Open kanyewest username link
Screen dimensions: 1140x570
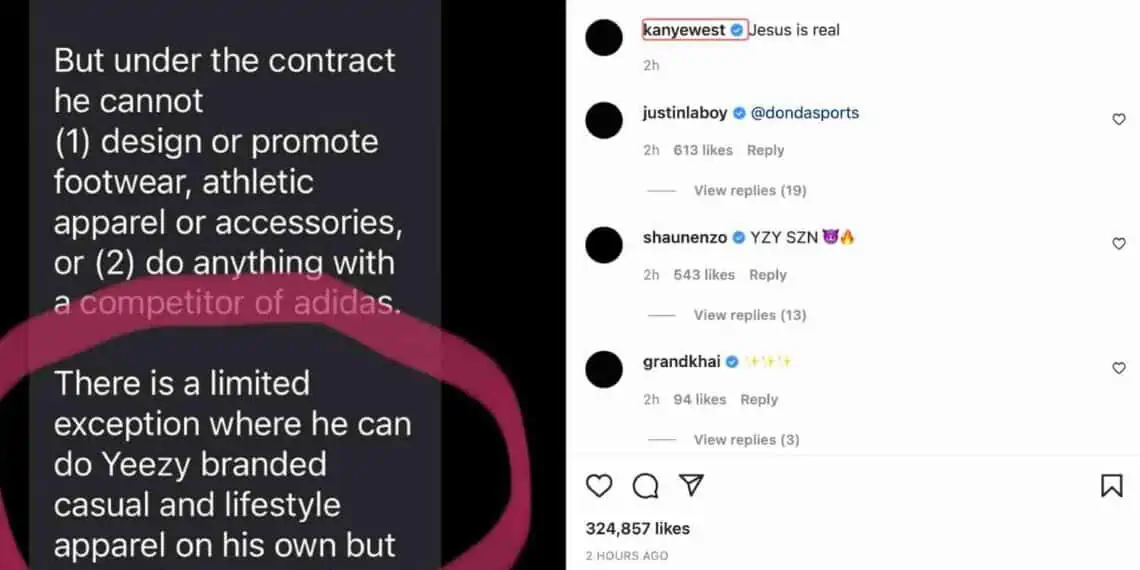(684, 30)
